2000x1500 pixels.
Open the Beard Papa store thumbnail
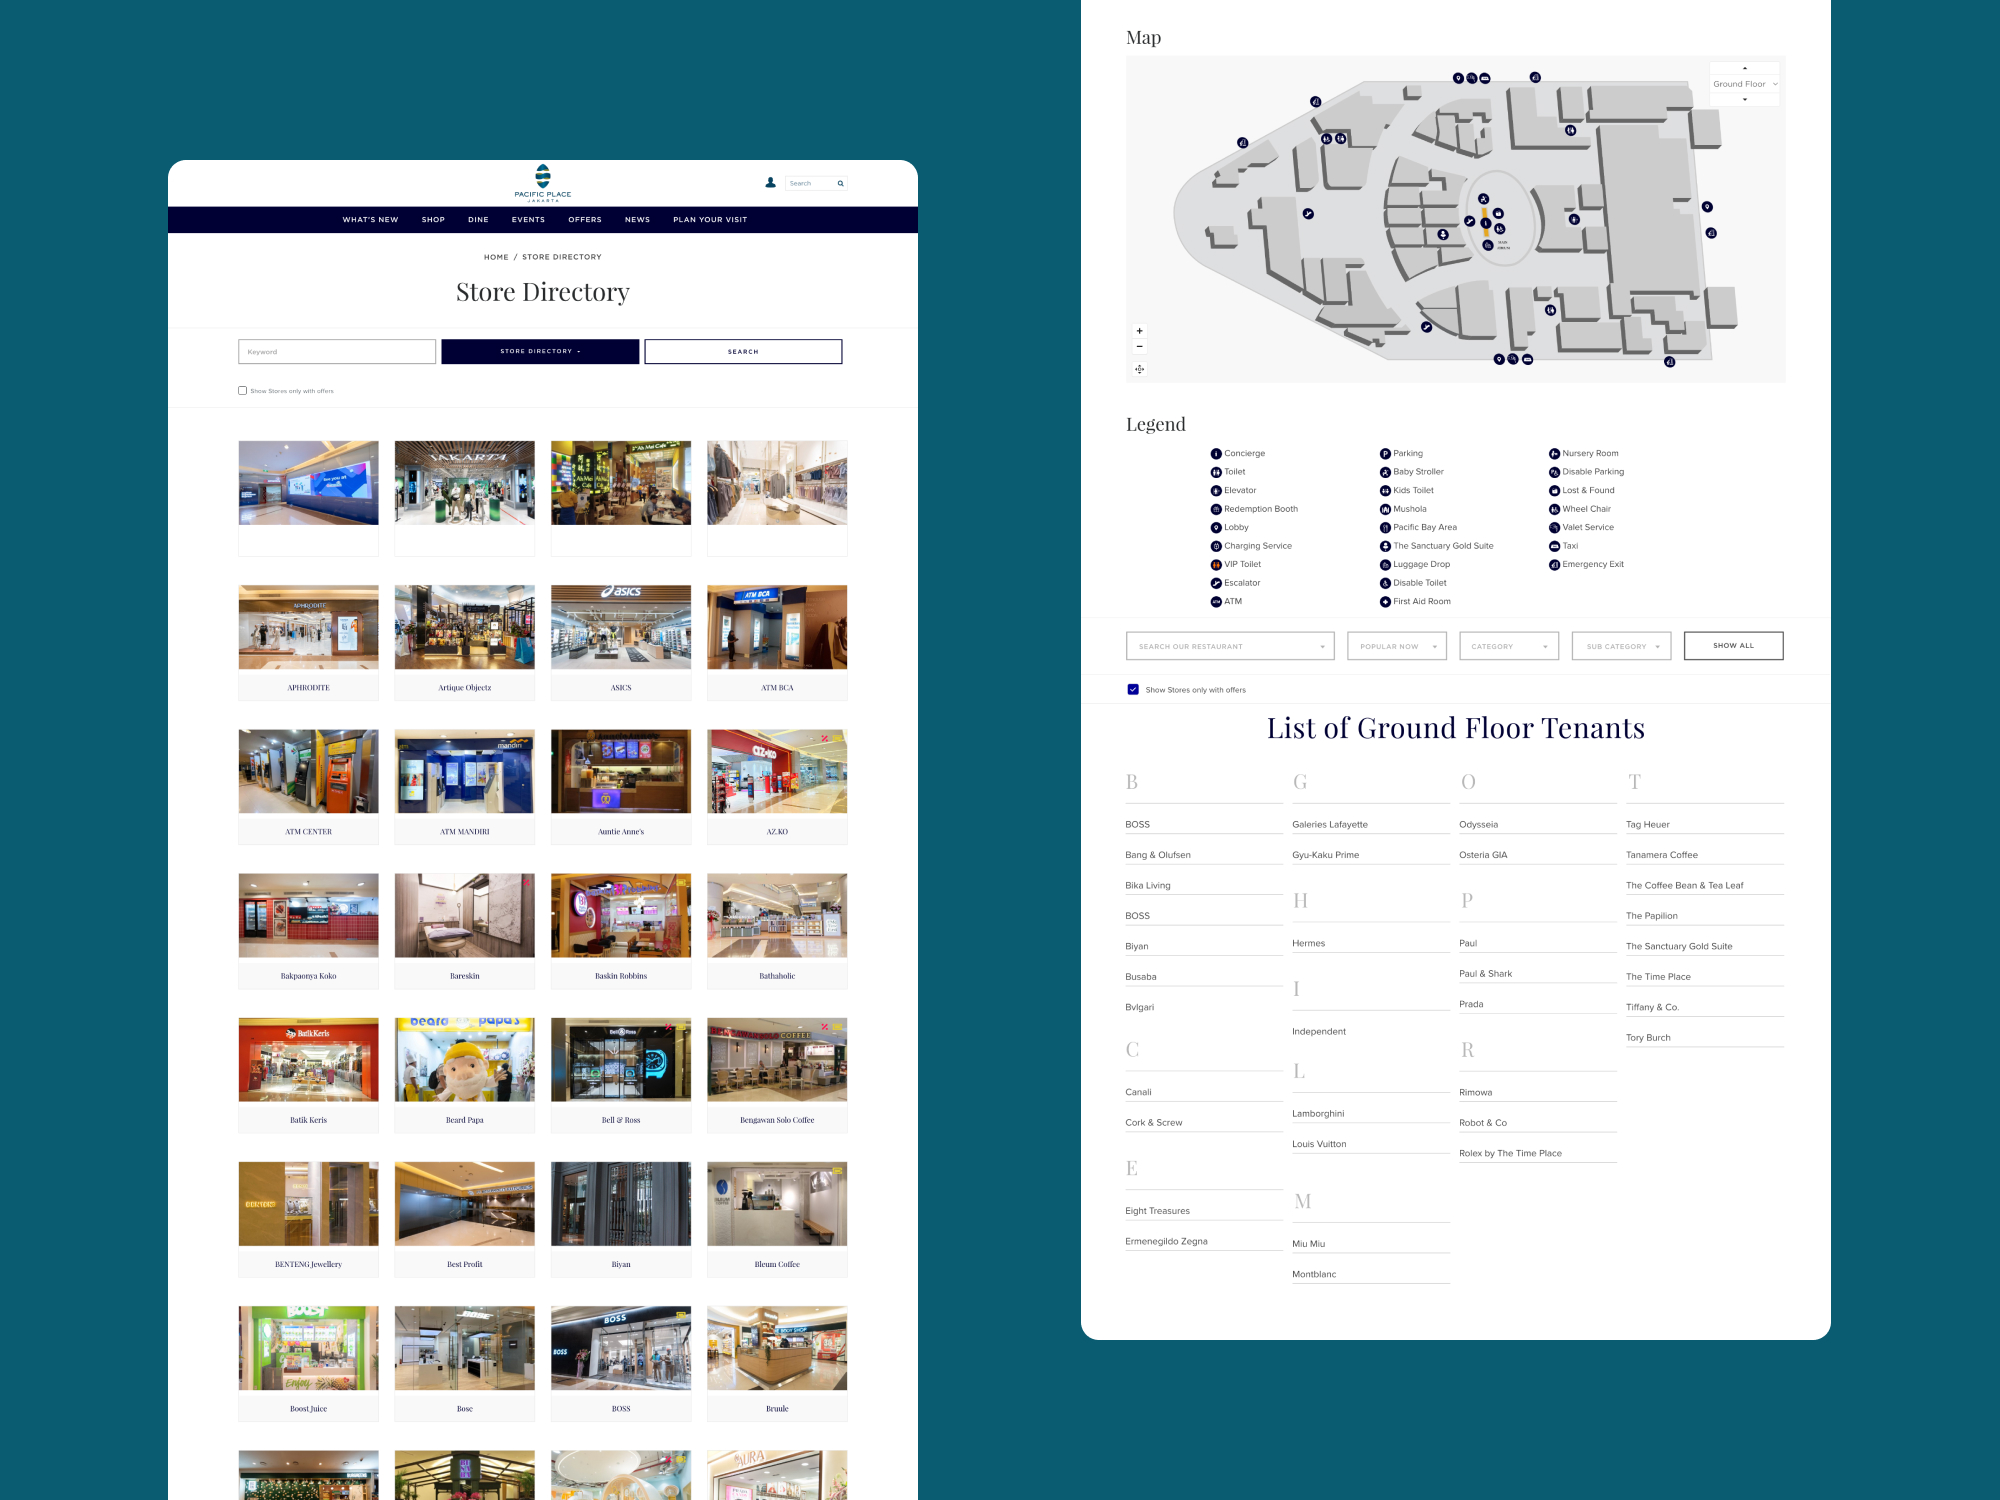[465, 1059]
